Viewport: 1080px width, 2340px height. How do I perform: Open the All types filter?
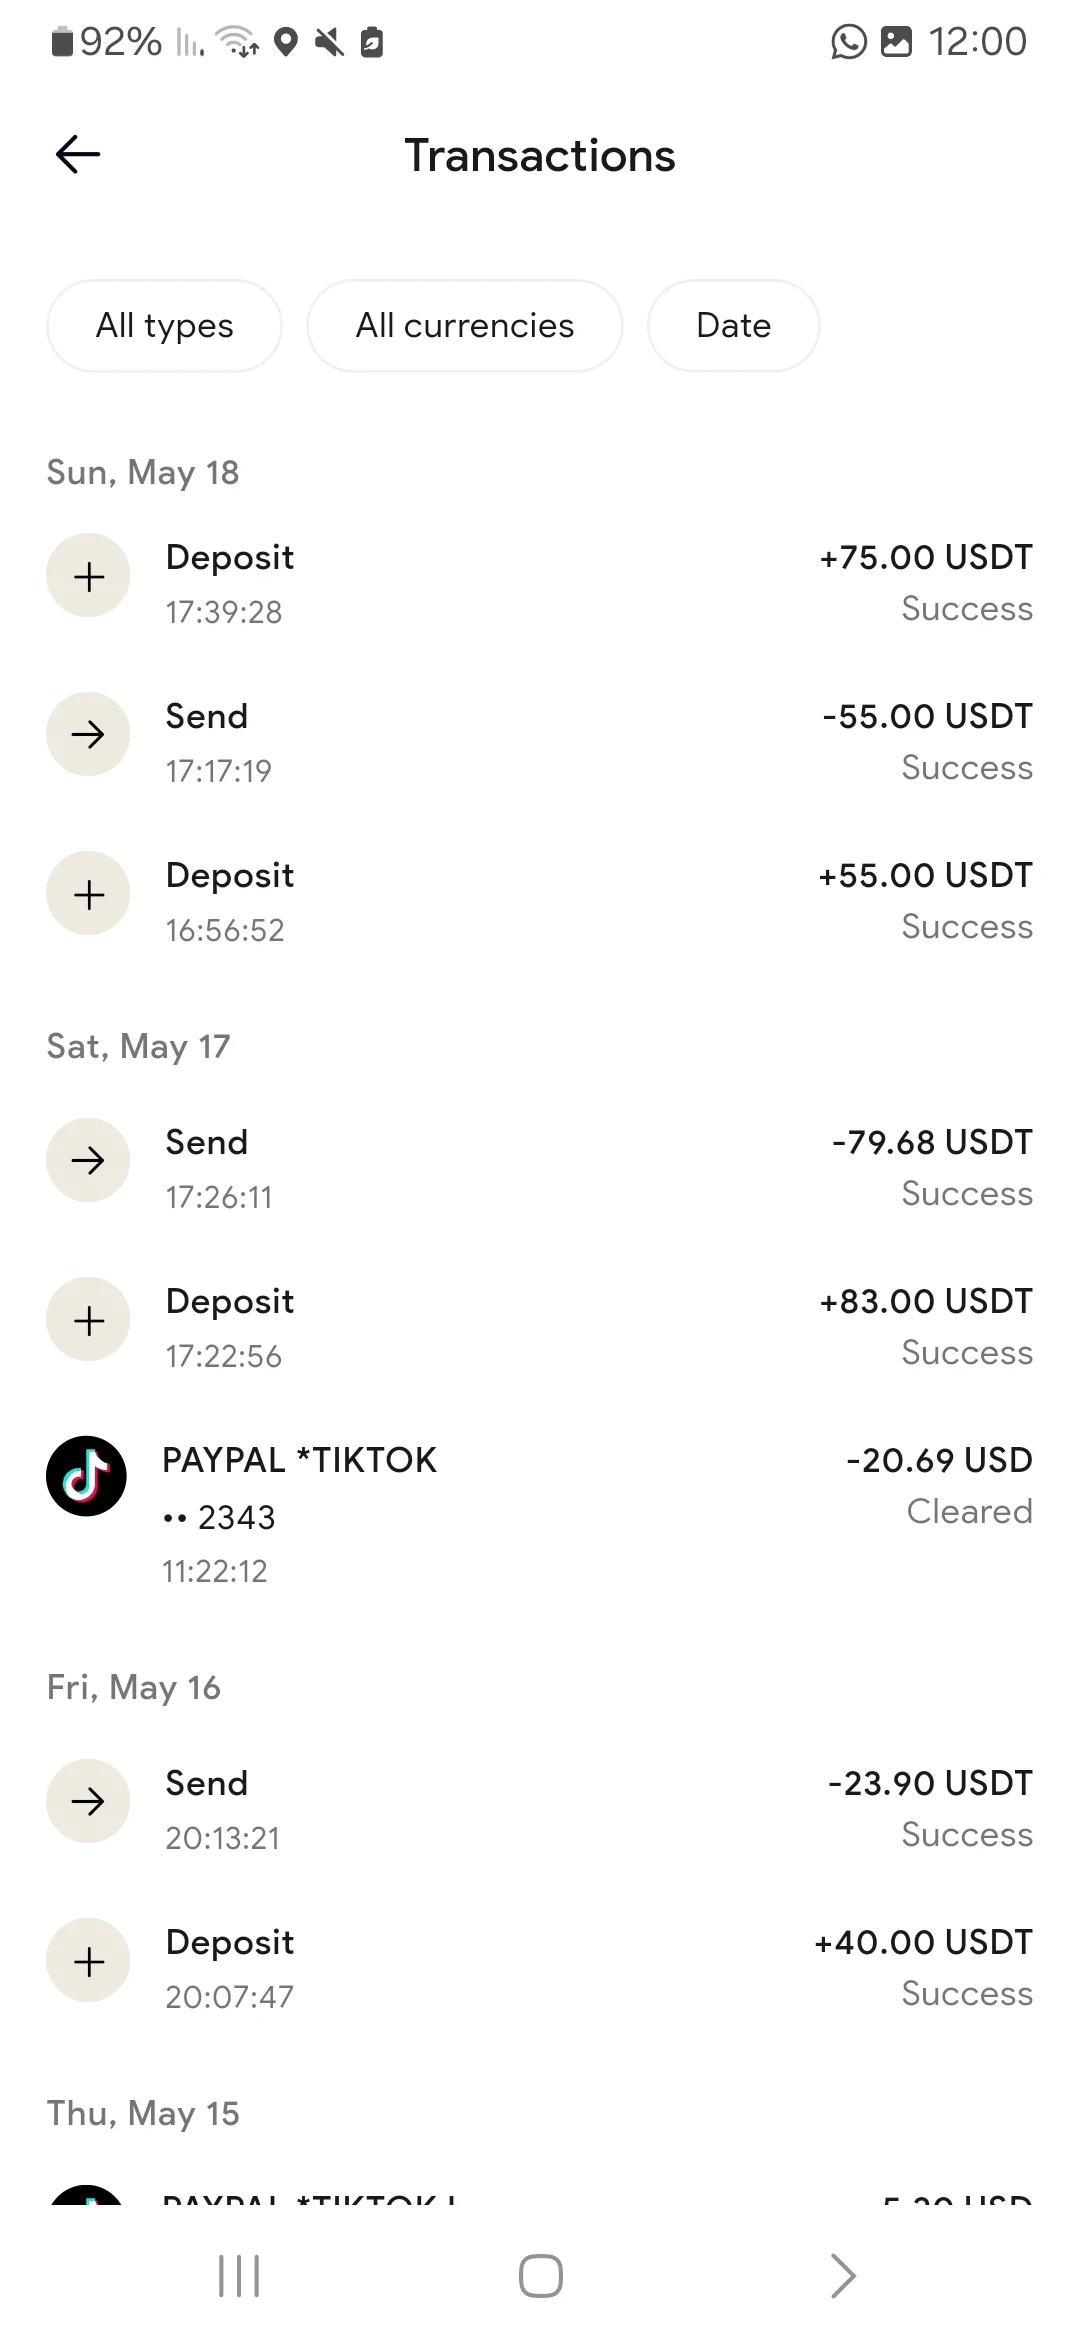164,326
